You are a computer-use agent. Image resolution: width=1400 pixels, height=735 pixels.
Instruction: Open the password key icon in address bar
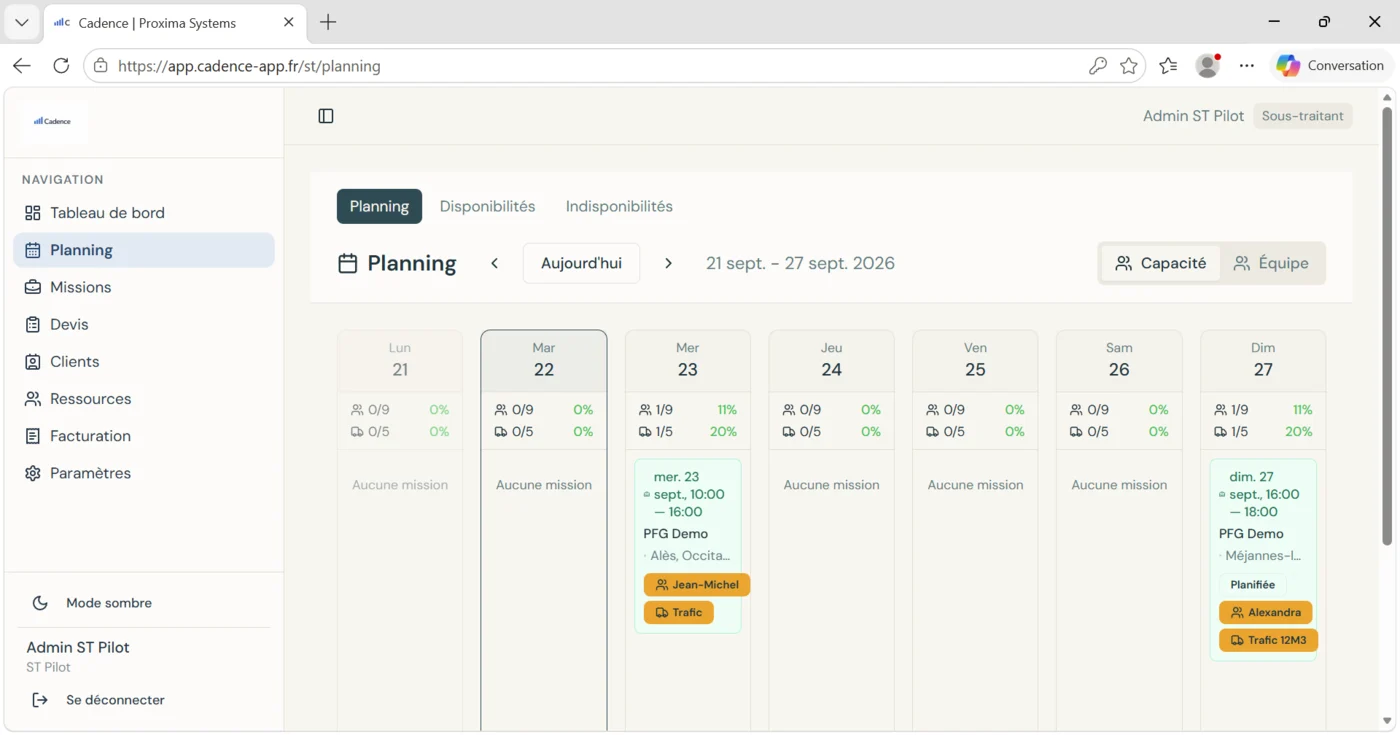(1097, 66)
